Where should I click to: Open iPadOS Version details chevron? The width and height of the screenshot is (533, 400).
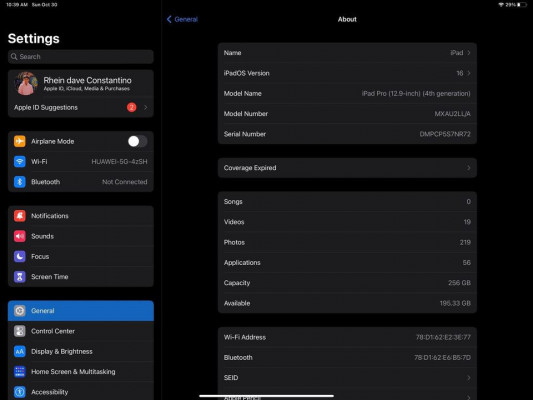point(469,73)
